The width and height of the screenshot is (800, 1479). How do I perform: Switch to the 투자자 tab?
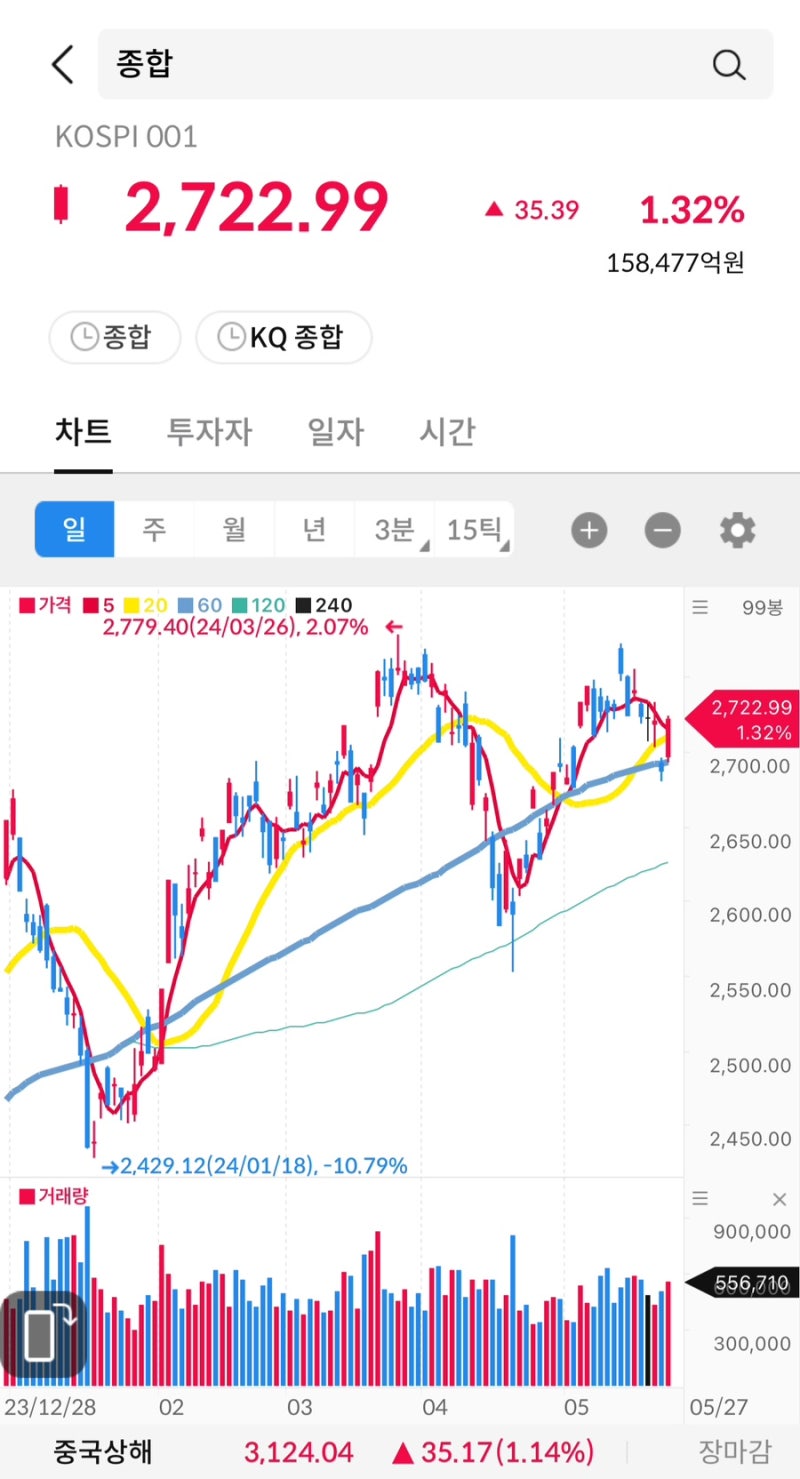click(208, 432)
